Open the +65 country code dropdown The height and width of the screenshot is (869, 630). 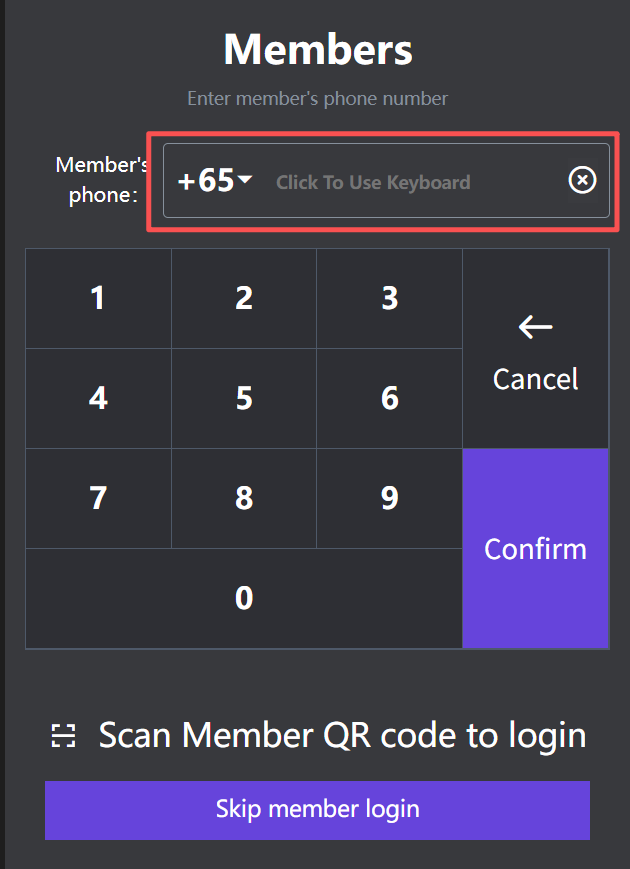click(216, 181)
